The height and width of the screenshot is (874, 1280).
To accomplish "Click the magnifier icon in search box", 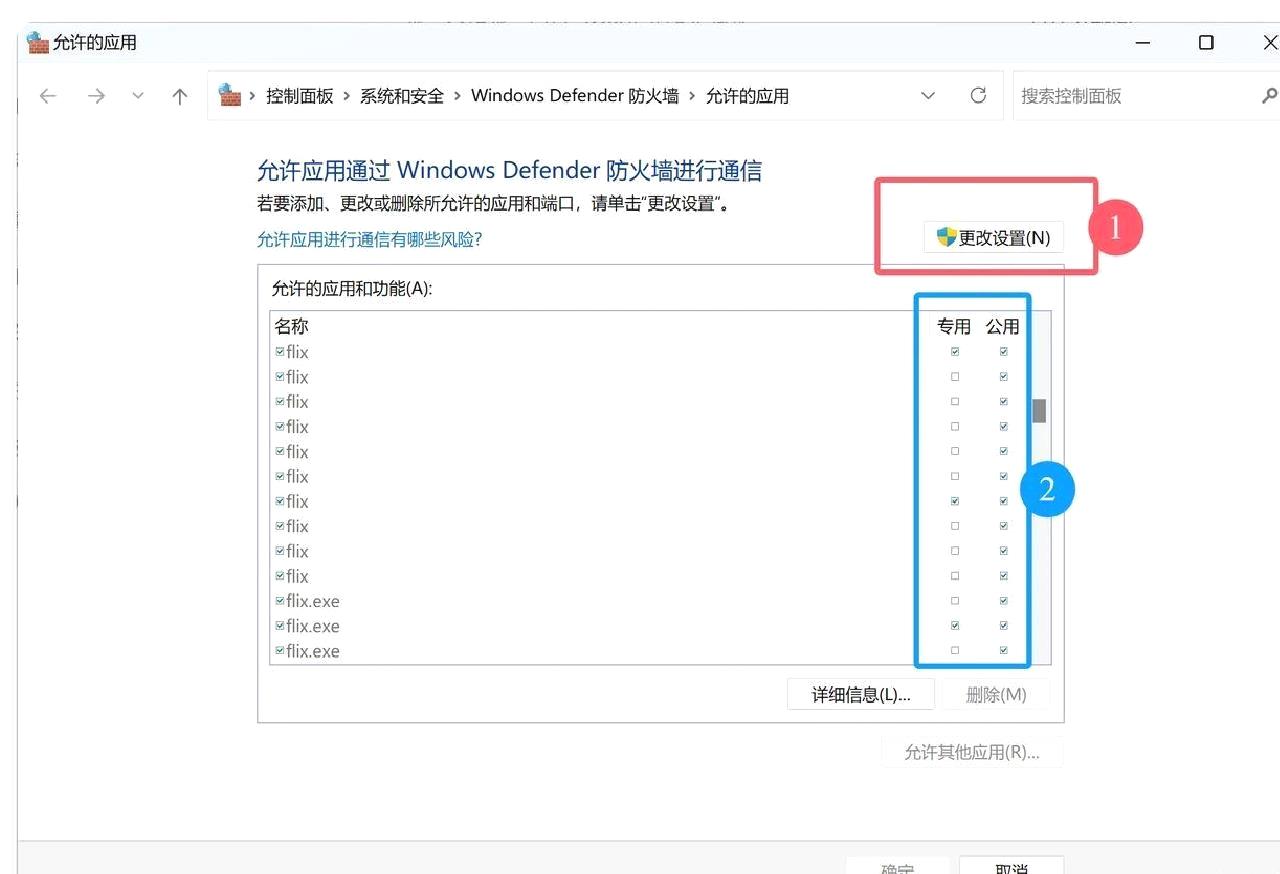I will (1269, 96).
